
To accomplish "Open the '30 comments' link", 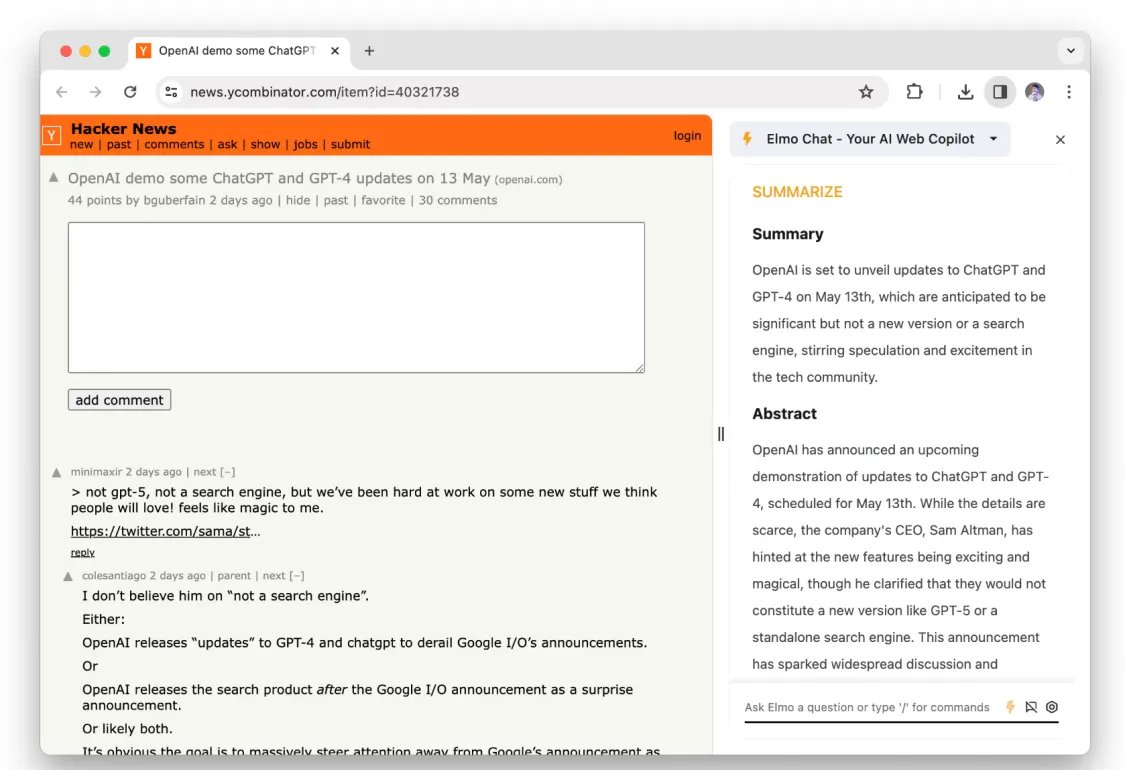I will (x=458, y=200).
